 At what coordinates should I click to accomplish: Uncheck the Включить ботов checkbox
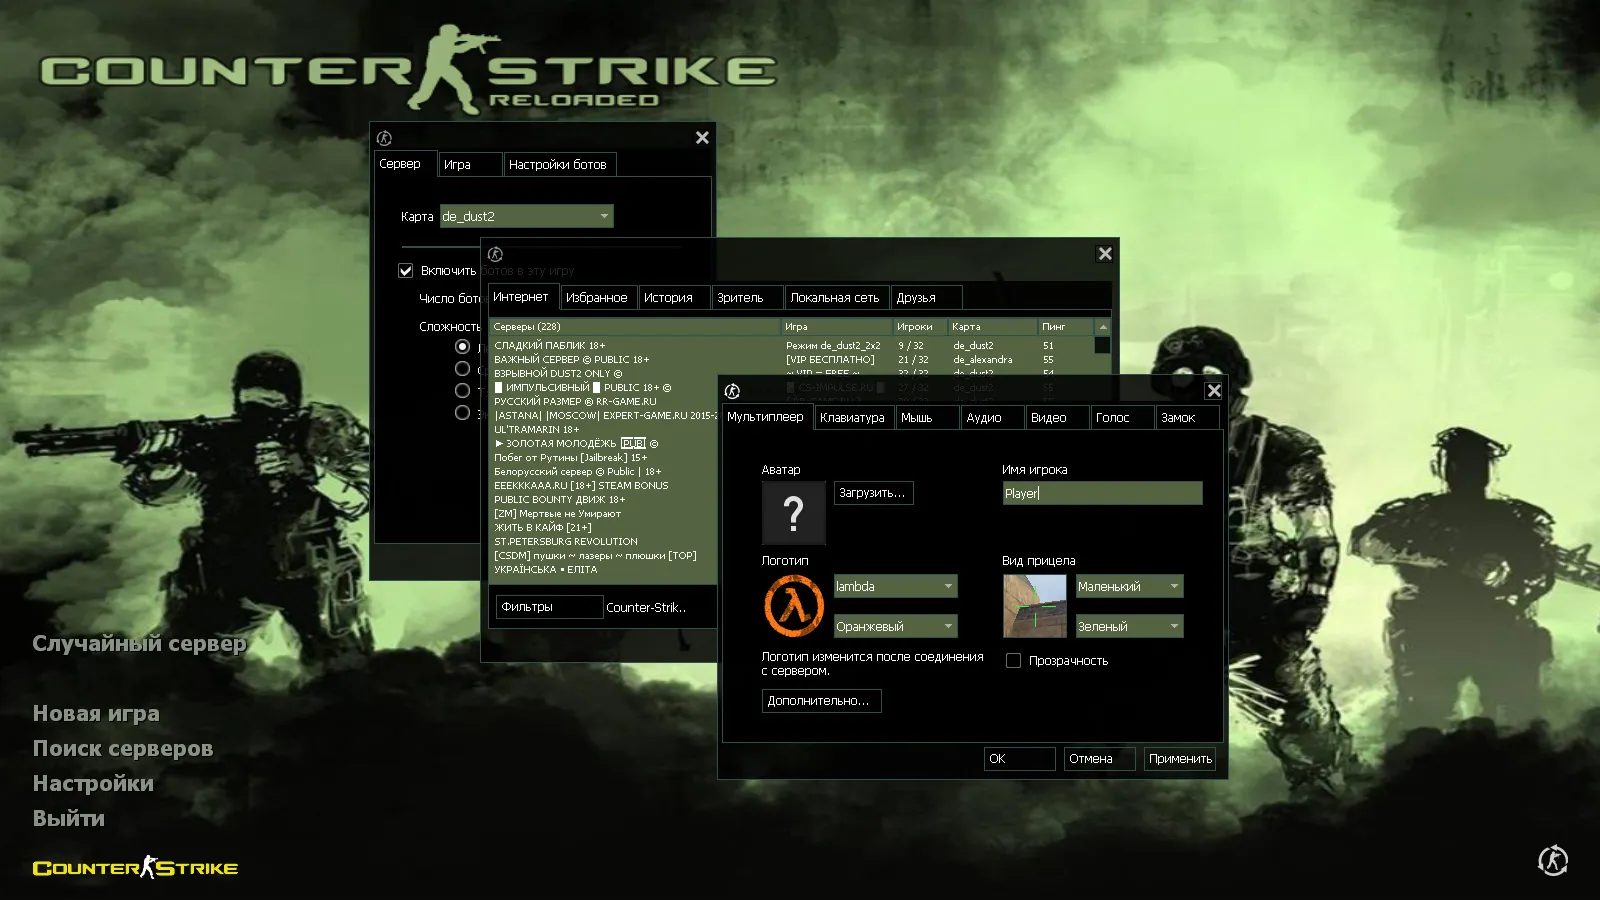(x=405, y=270)
